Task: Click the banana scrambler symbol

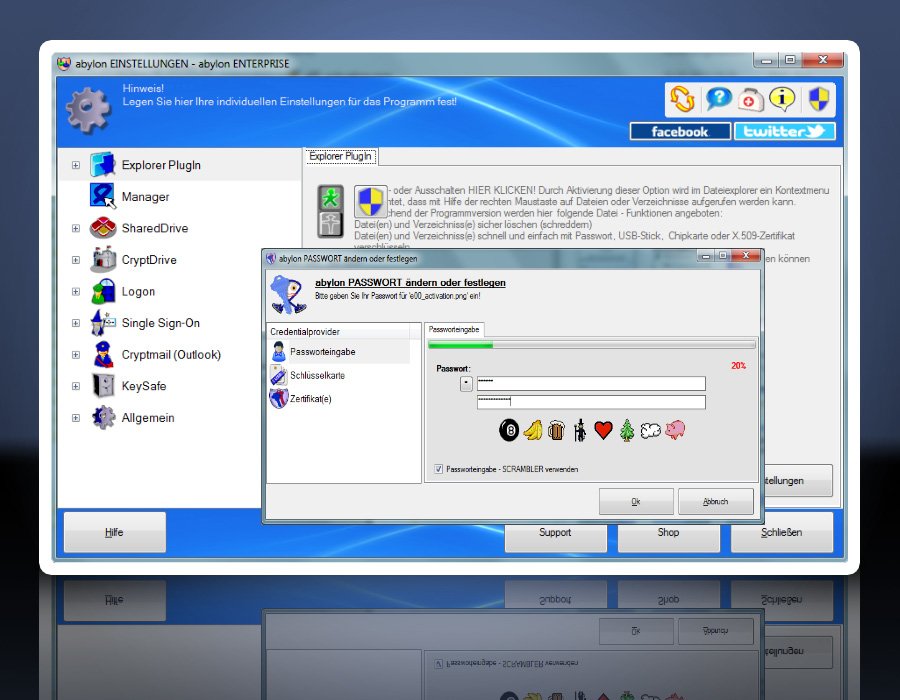Action: tap(533, 430)
